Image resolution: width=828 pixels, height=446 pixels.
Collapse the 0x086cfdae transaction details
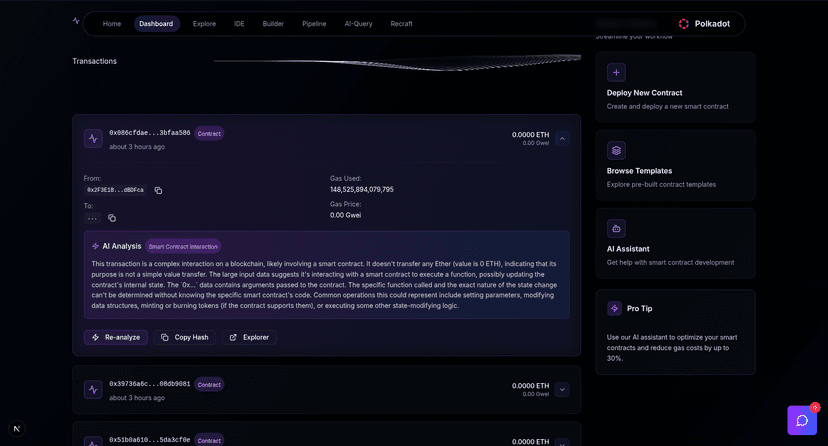point(562,139)
